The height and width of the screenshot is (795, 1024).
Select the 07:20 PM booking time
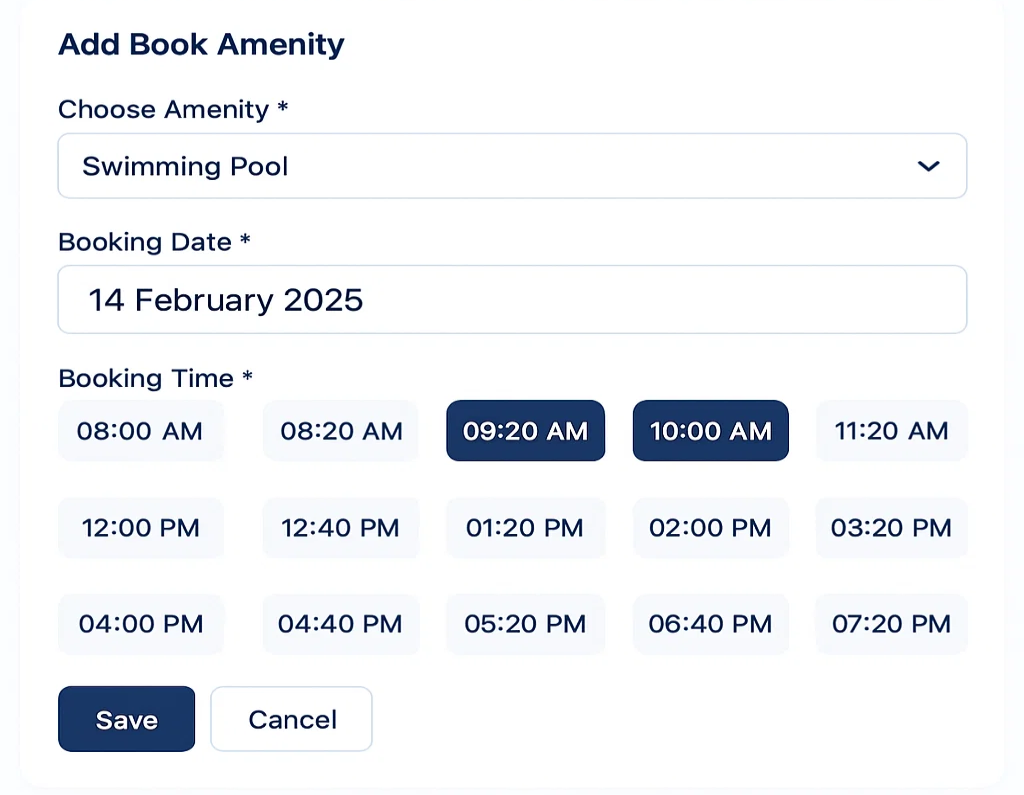(x=890, y=623)
